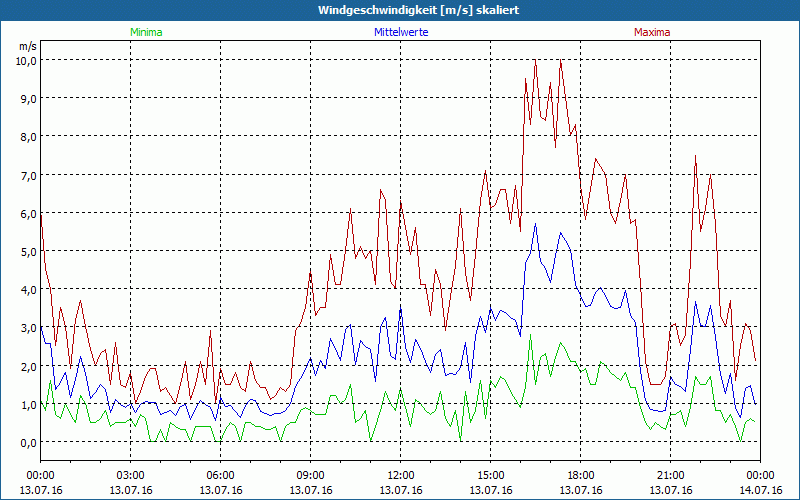The height and width of the screenshot is (500, 800).
Task: Select the 18:00 time axis label
Action: click(x=581, y=475)
